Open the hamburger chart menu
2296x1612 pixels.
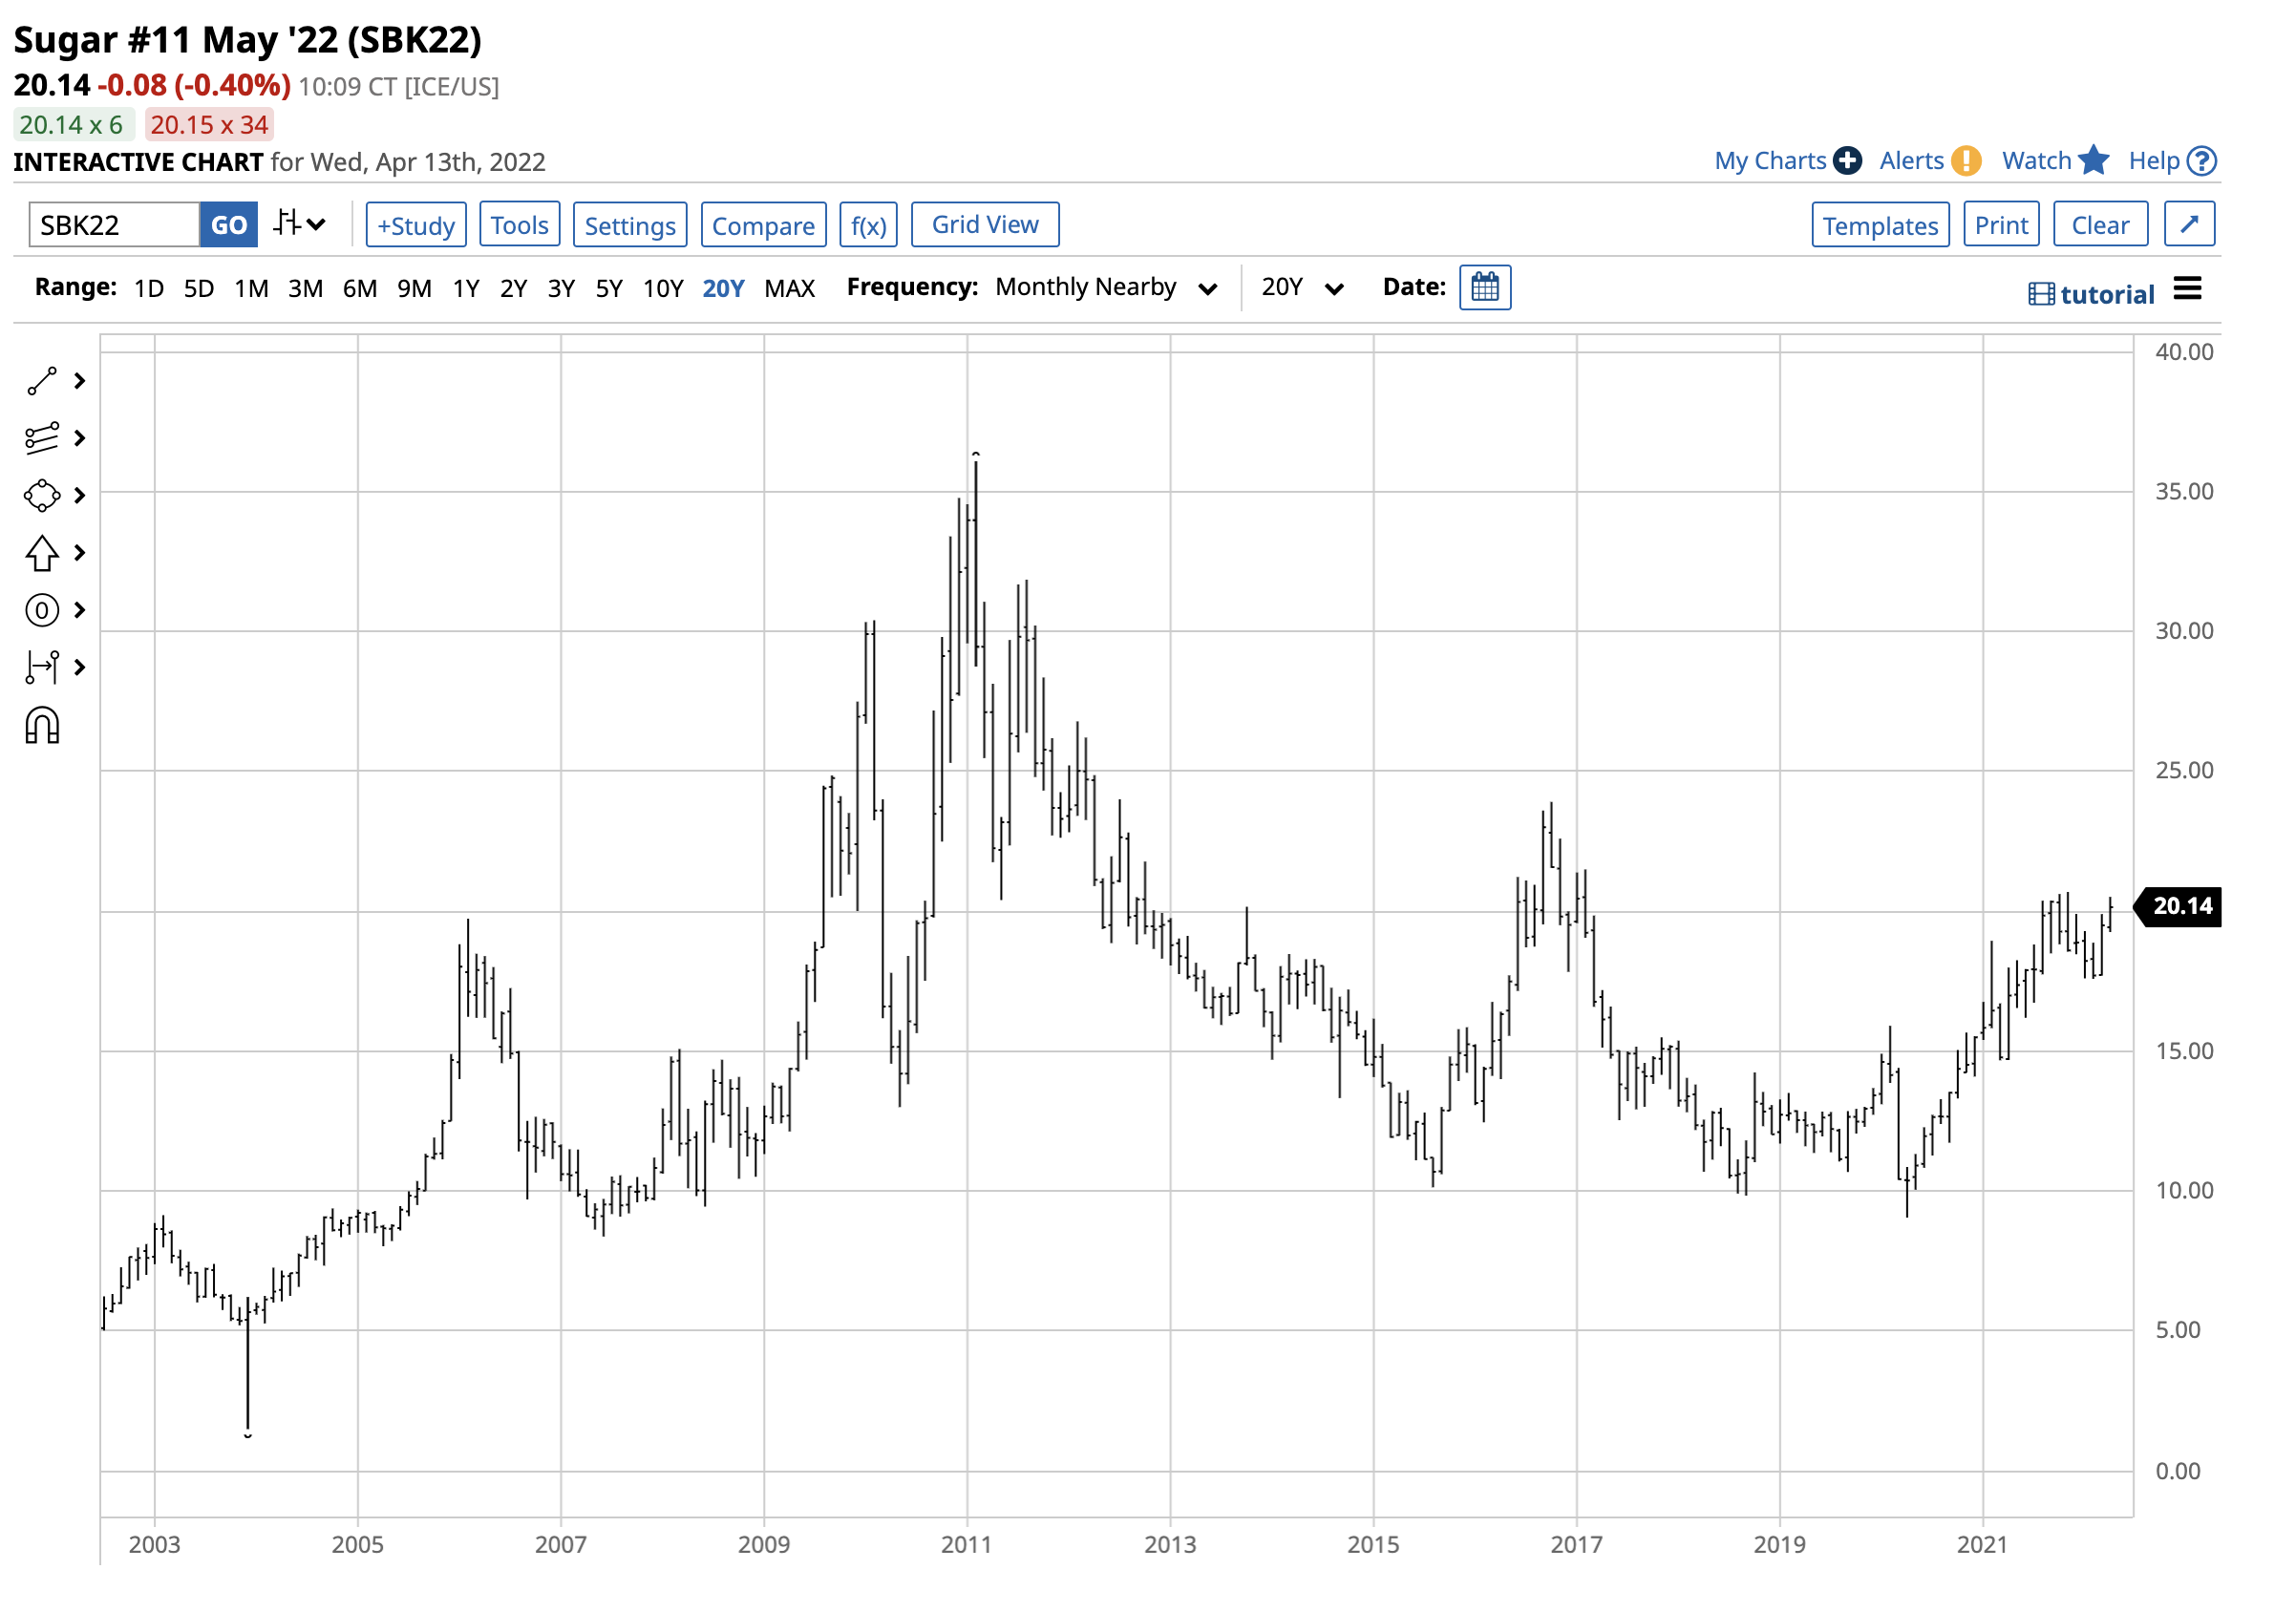2187,290
